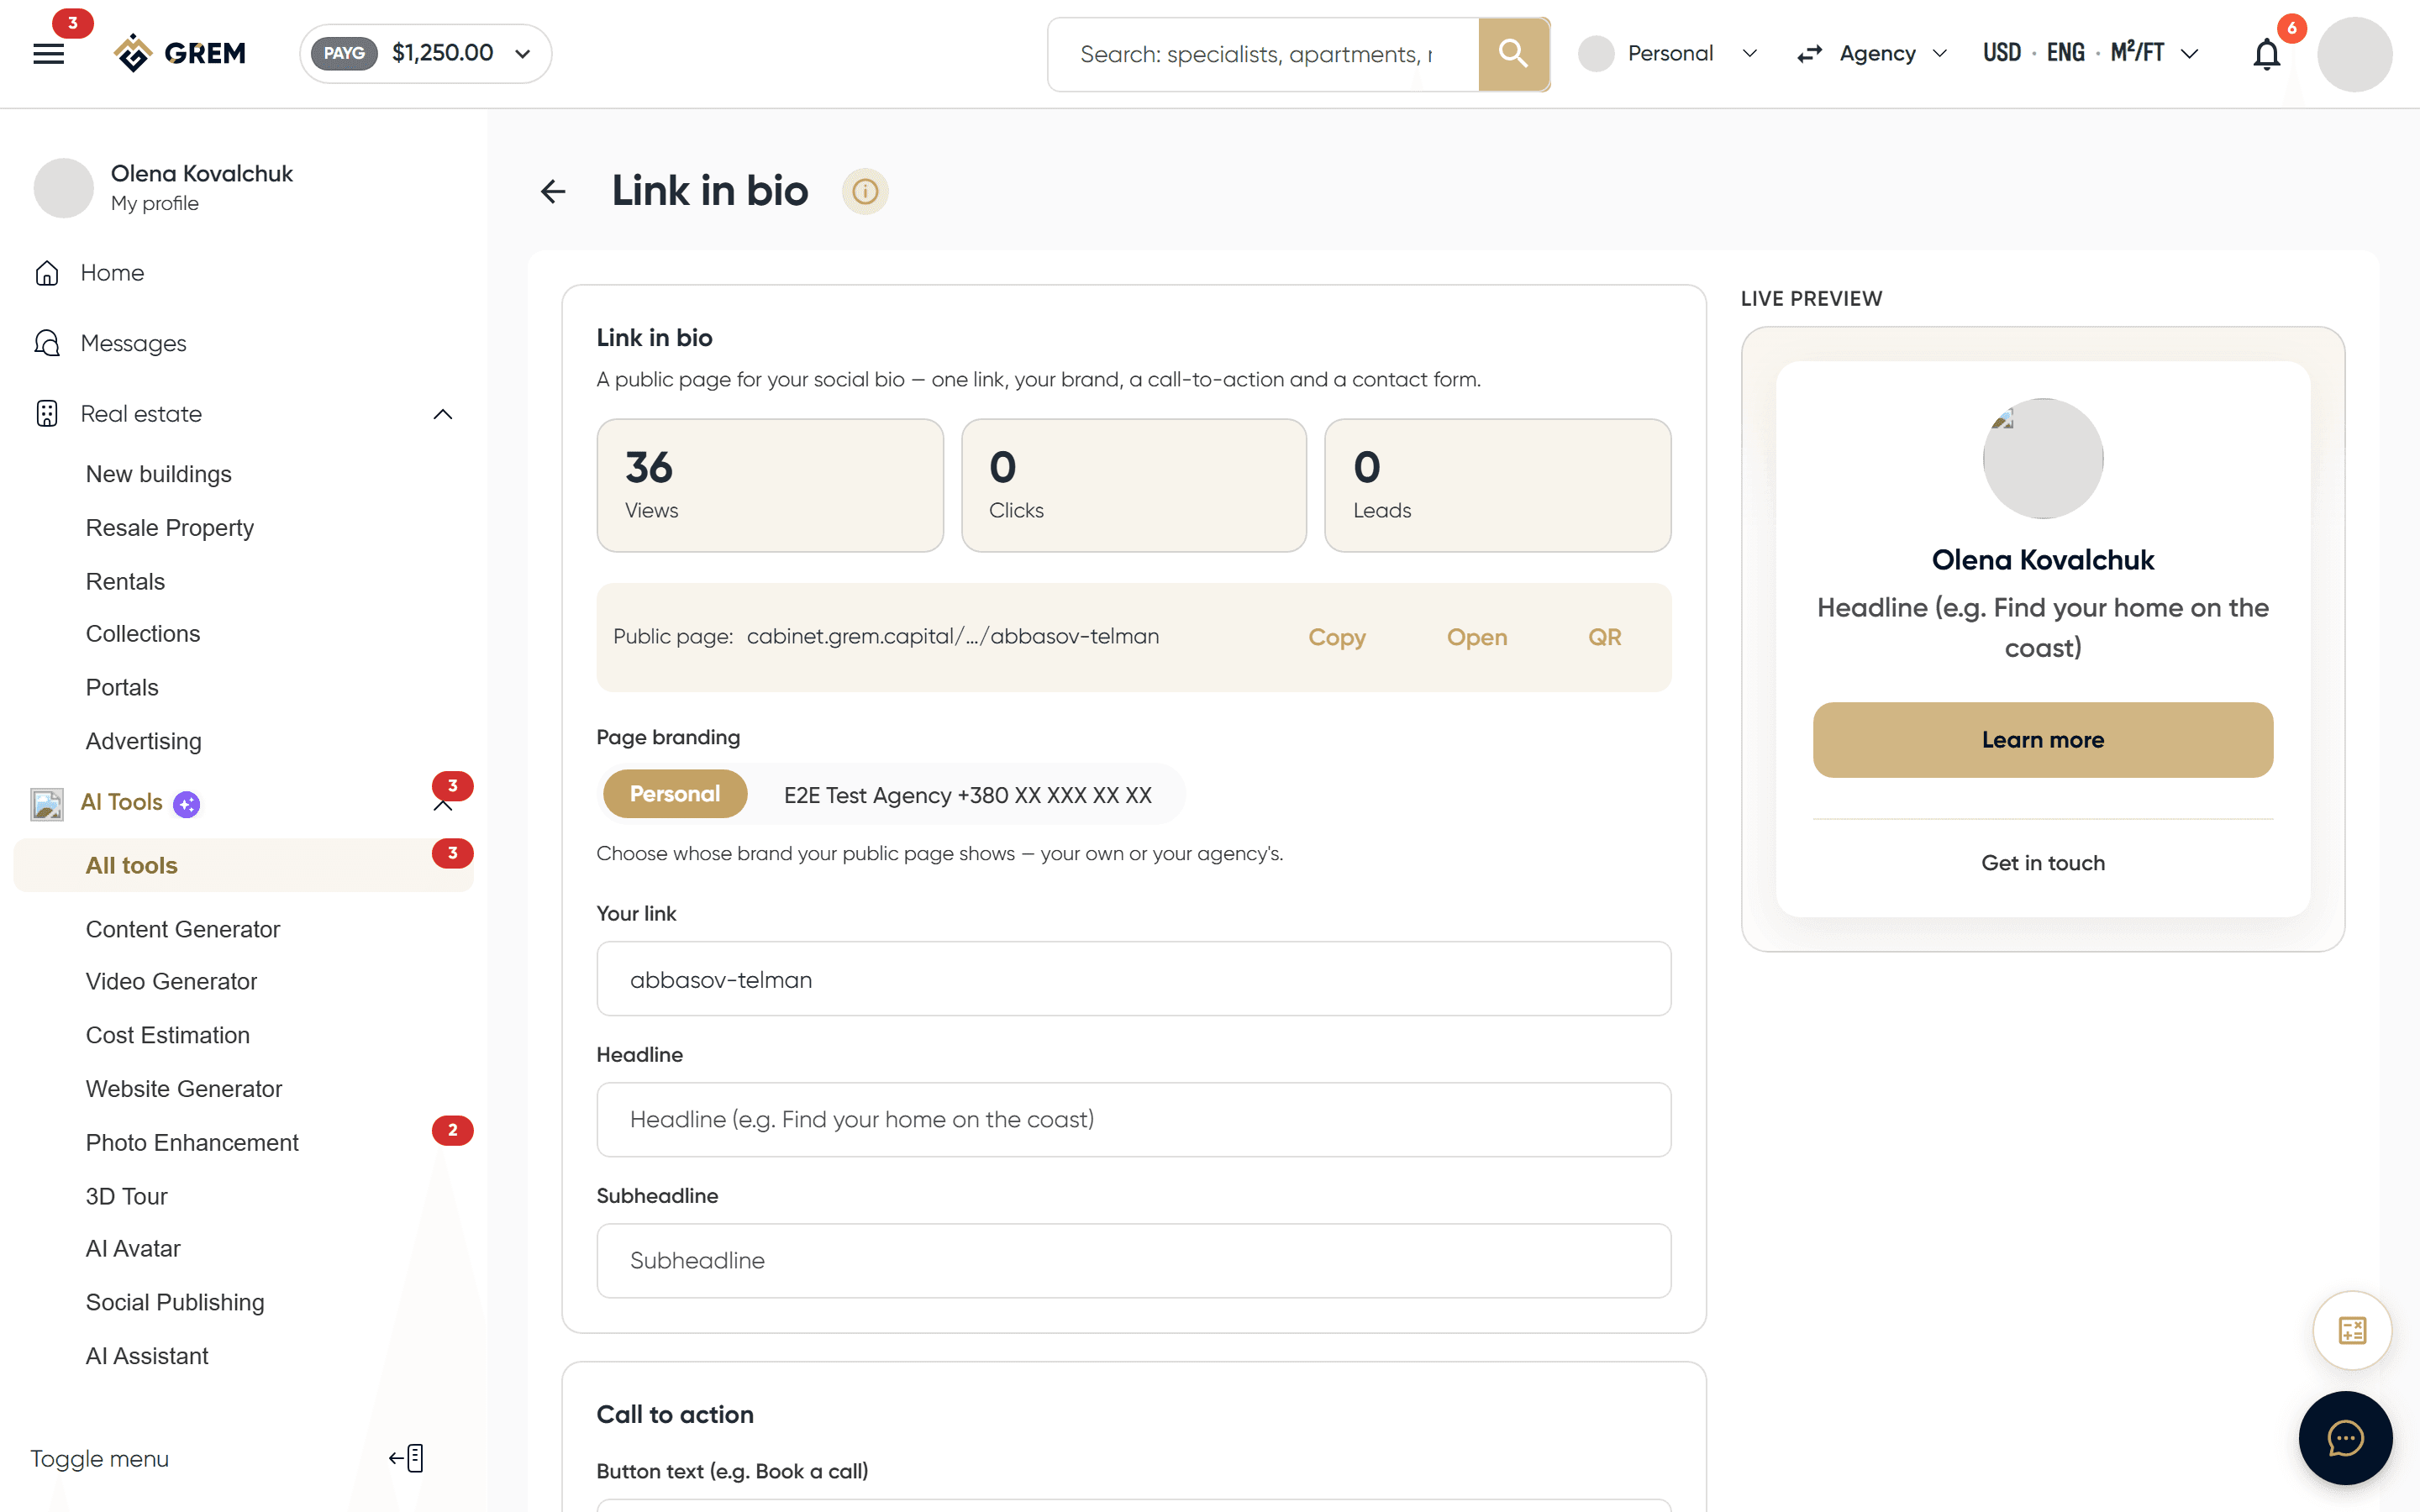Click the info icon next to Link in bio
This screenshot has height=1512, width=2420.
pos(865,191)
